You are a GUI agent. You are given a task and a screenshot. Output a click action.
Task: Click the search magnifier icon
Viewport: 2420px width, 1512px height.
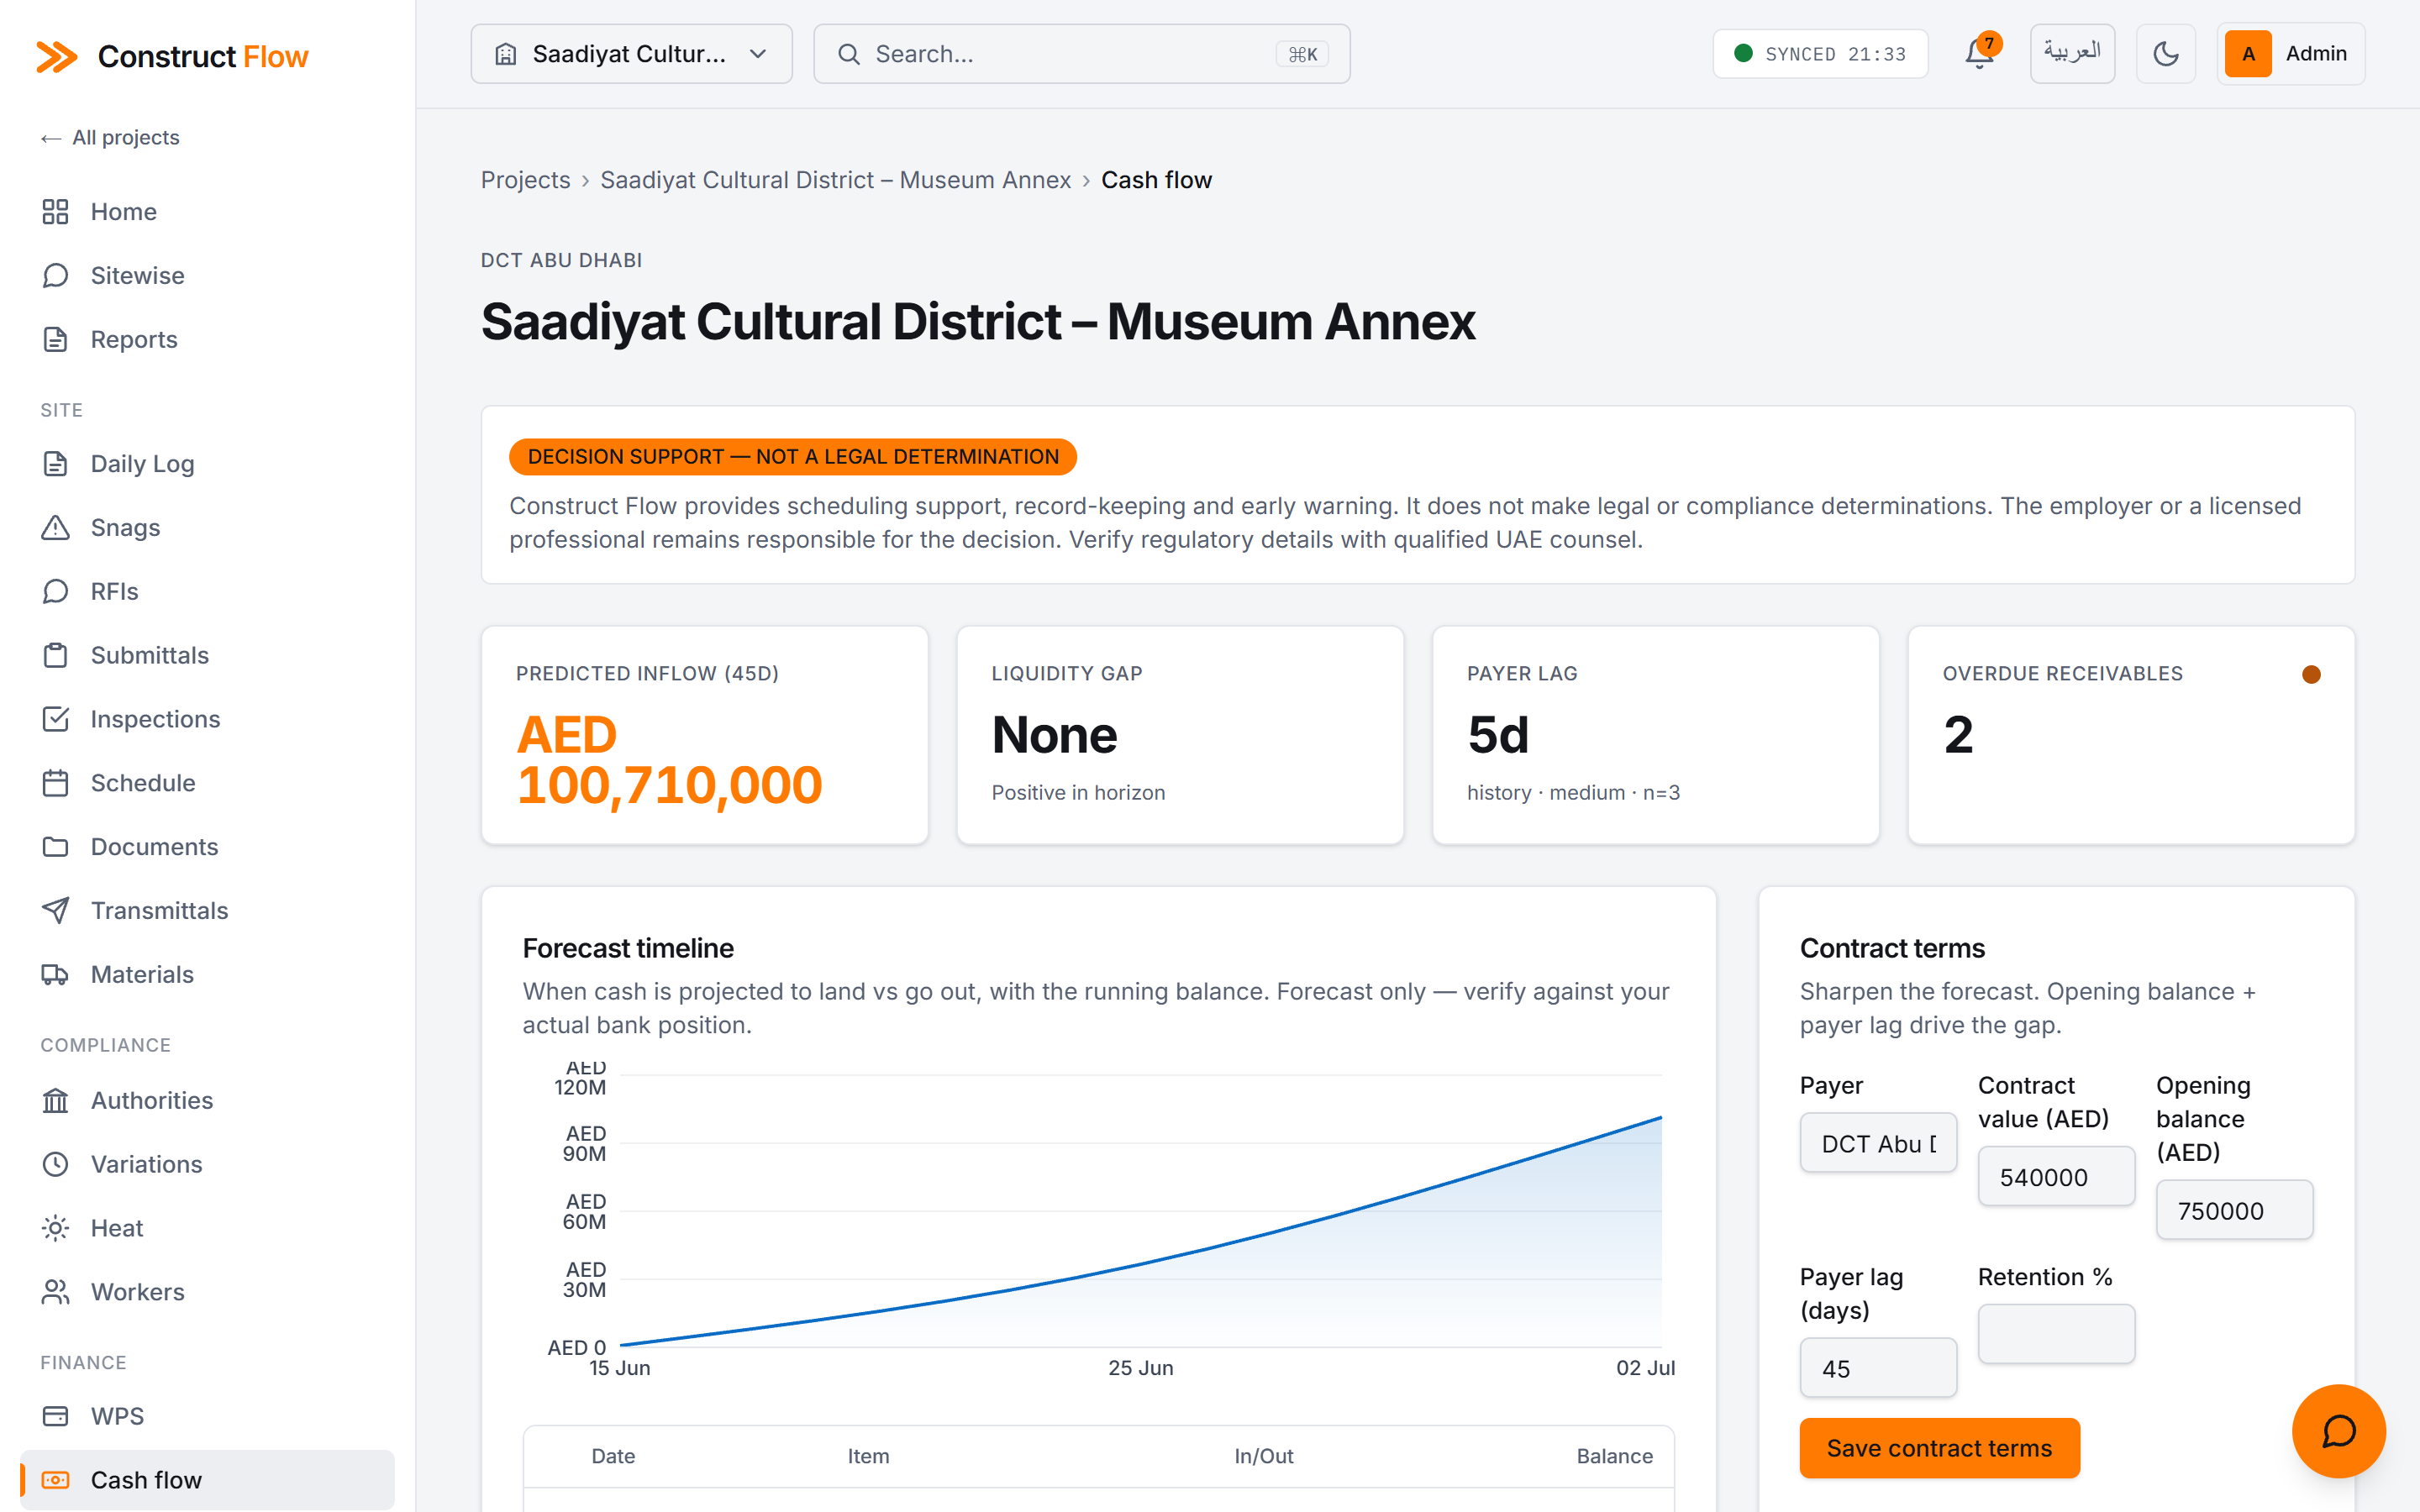848,54
